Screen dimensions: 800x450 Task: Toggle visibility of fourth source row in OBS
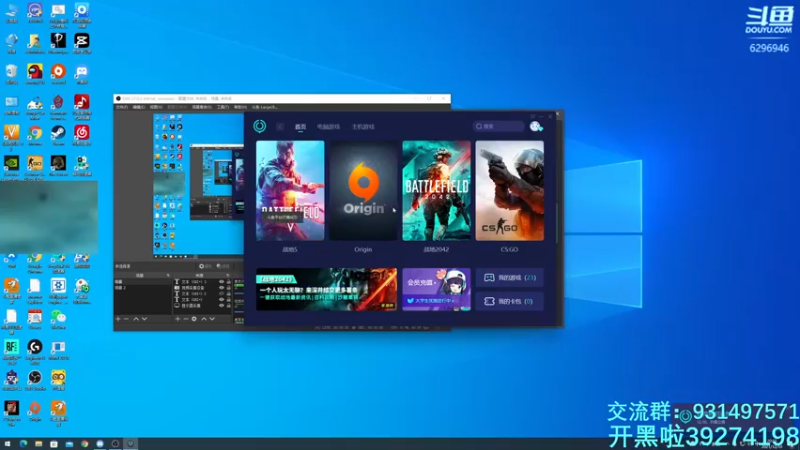[x=221, y=300]
